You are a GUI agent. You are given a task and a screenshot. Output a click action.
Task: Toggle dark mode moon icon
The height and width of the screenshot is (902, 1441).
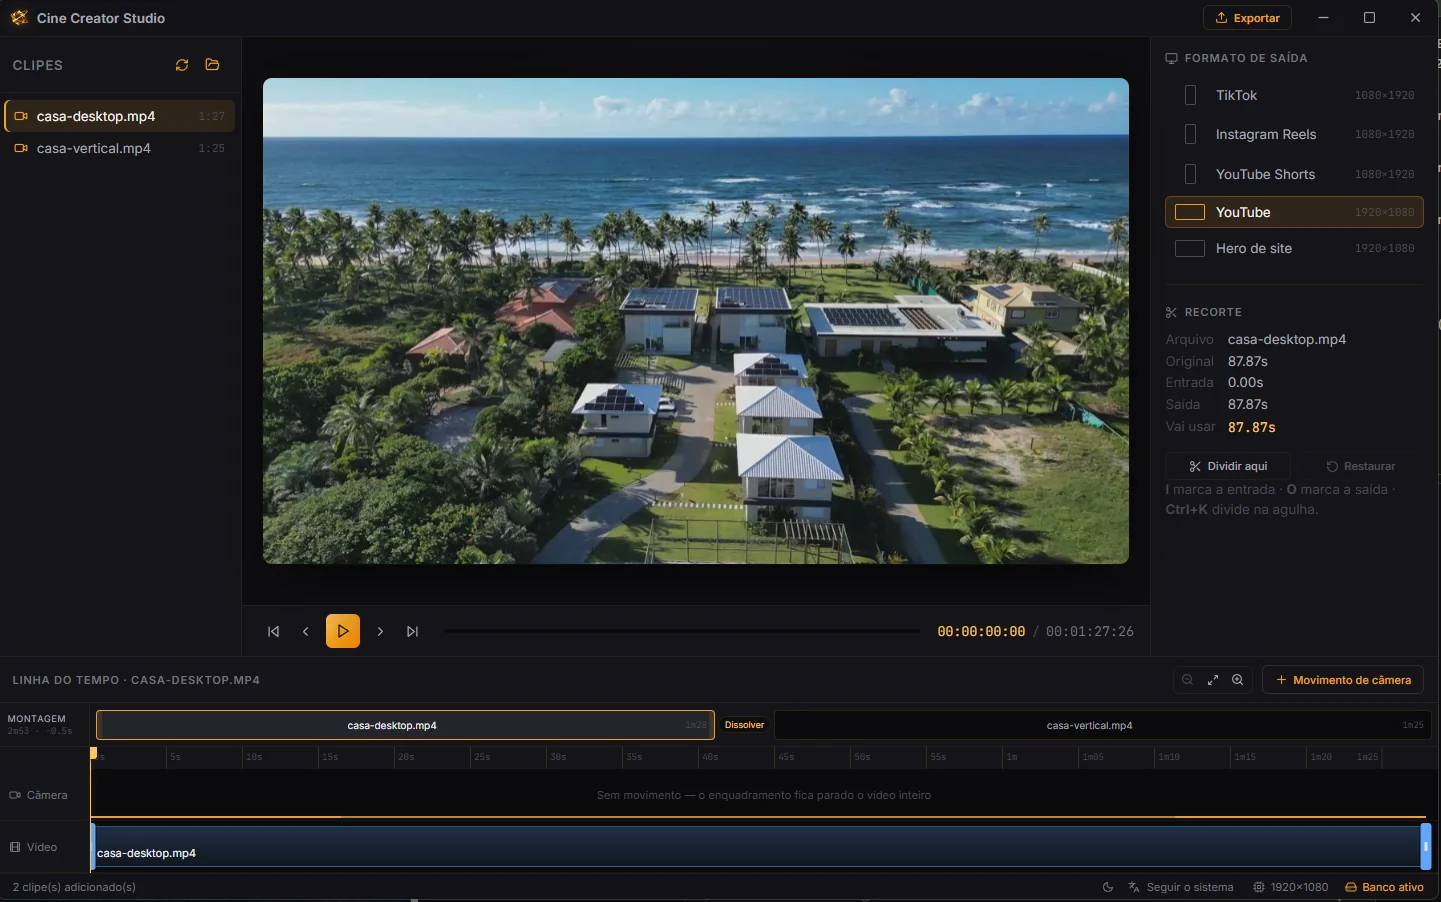click(1108, 887)
